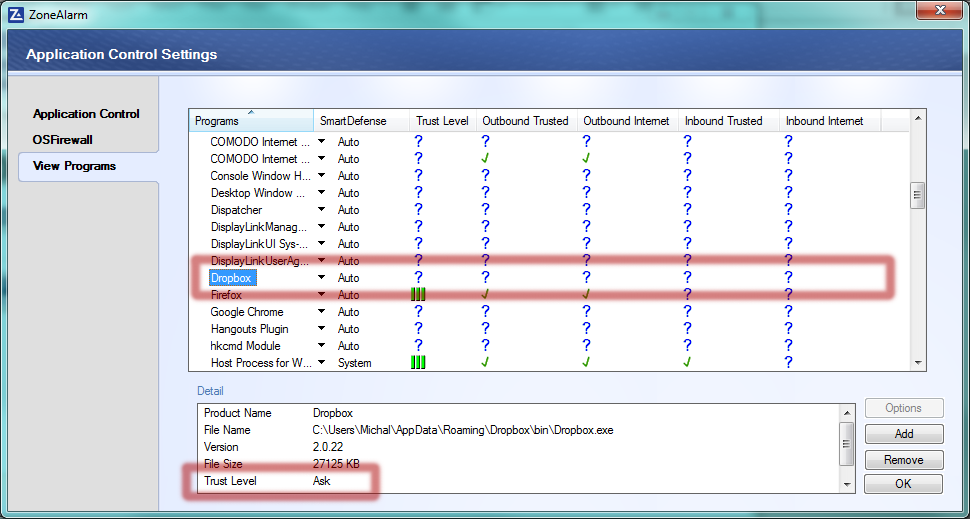Open SmartDefense dropdown for Host Process
Viewport: 970px width, 519px height.
pos(322,362)
